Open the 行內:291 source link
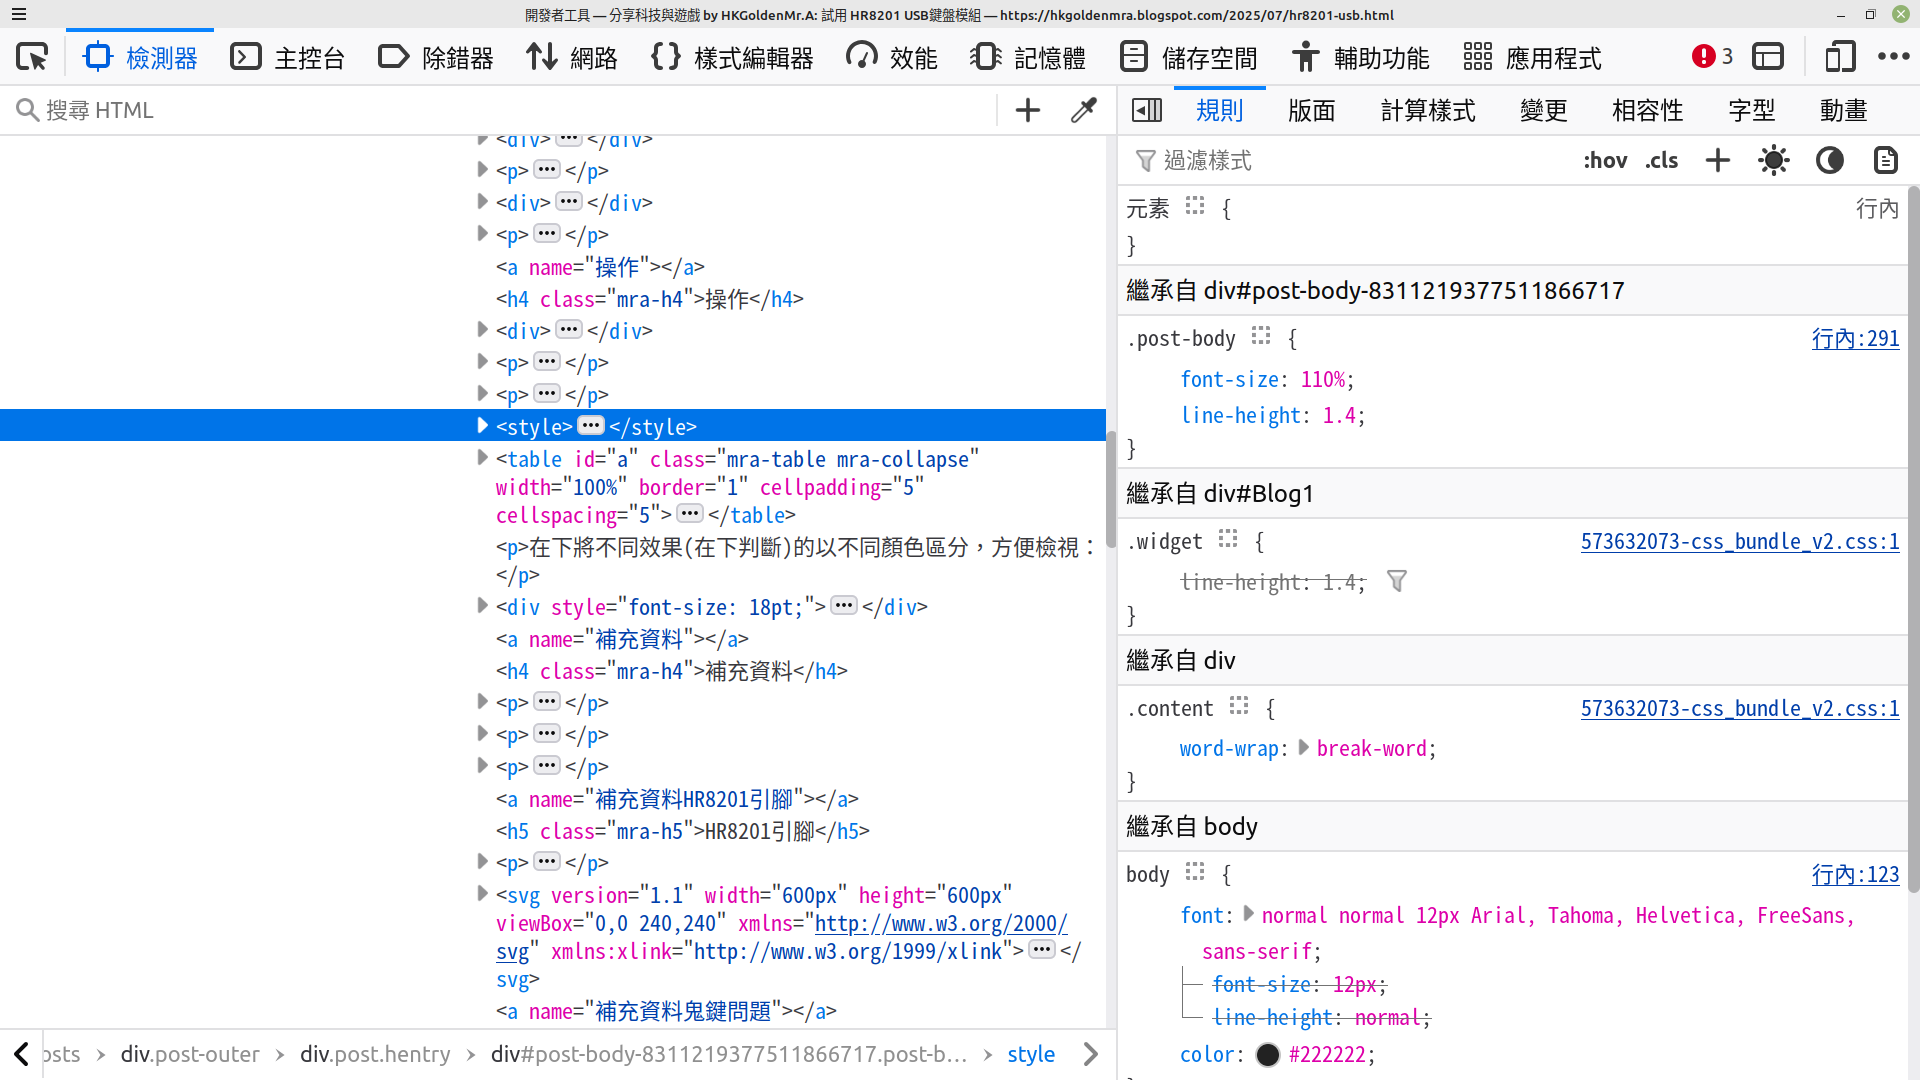Viewport: 1920px width, 1080px height. coord(1855,339)
